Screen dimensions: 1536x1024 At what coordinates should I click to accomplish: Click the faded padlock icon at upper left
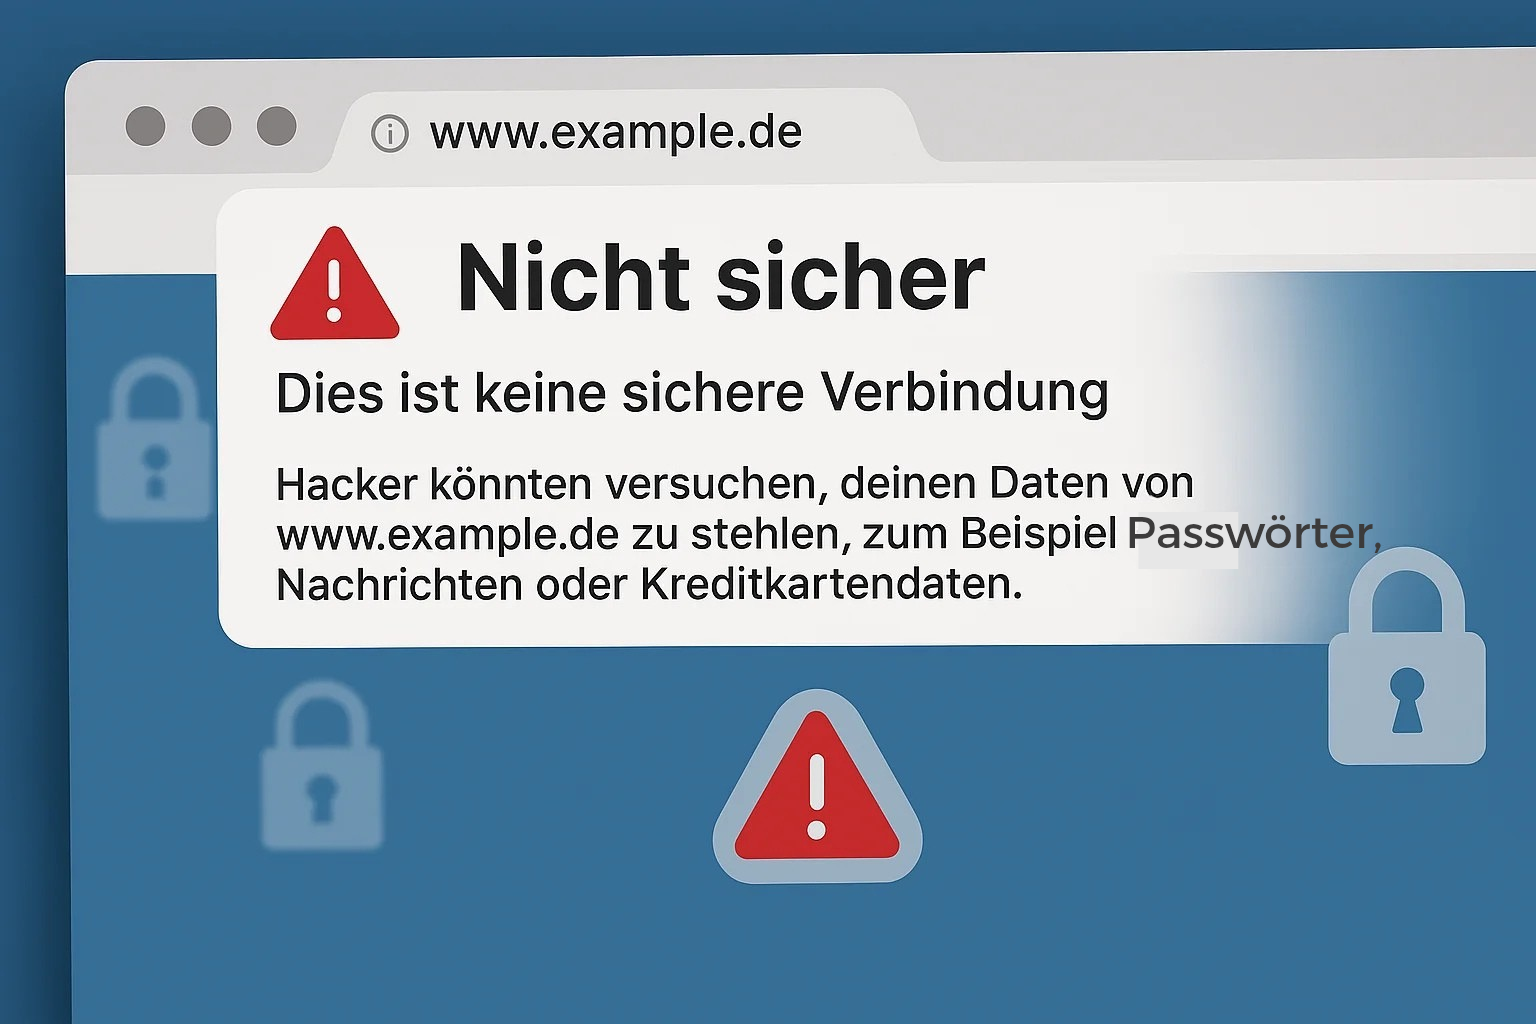(154, 440)
